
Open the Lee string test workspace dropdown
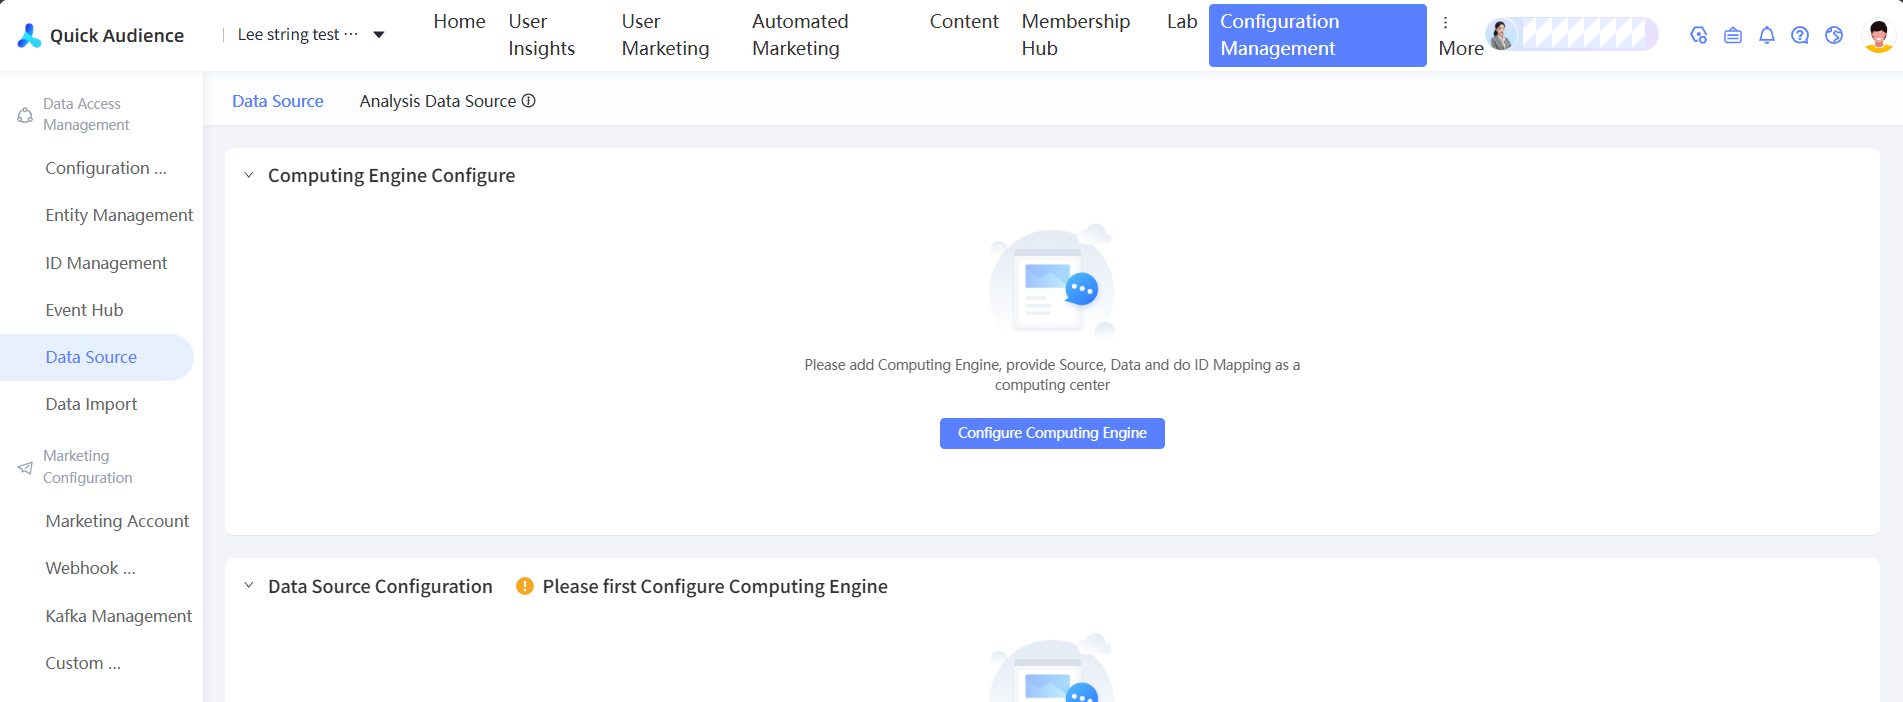click(311, 35)
